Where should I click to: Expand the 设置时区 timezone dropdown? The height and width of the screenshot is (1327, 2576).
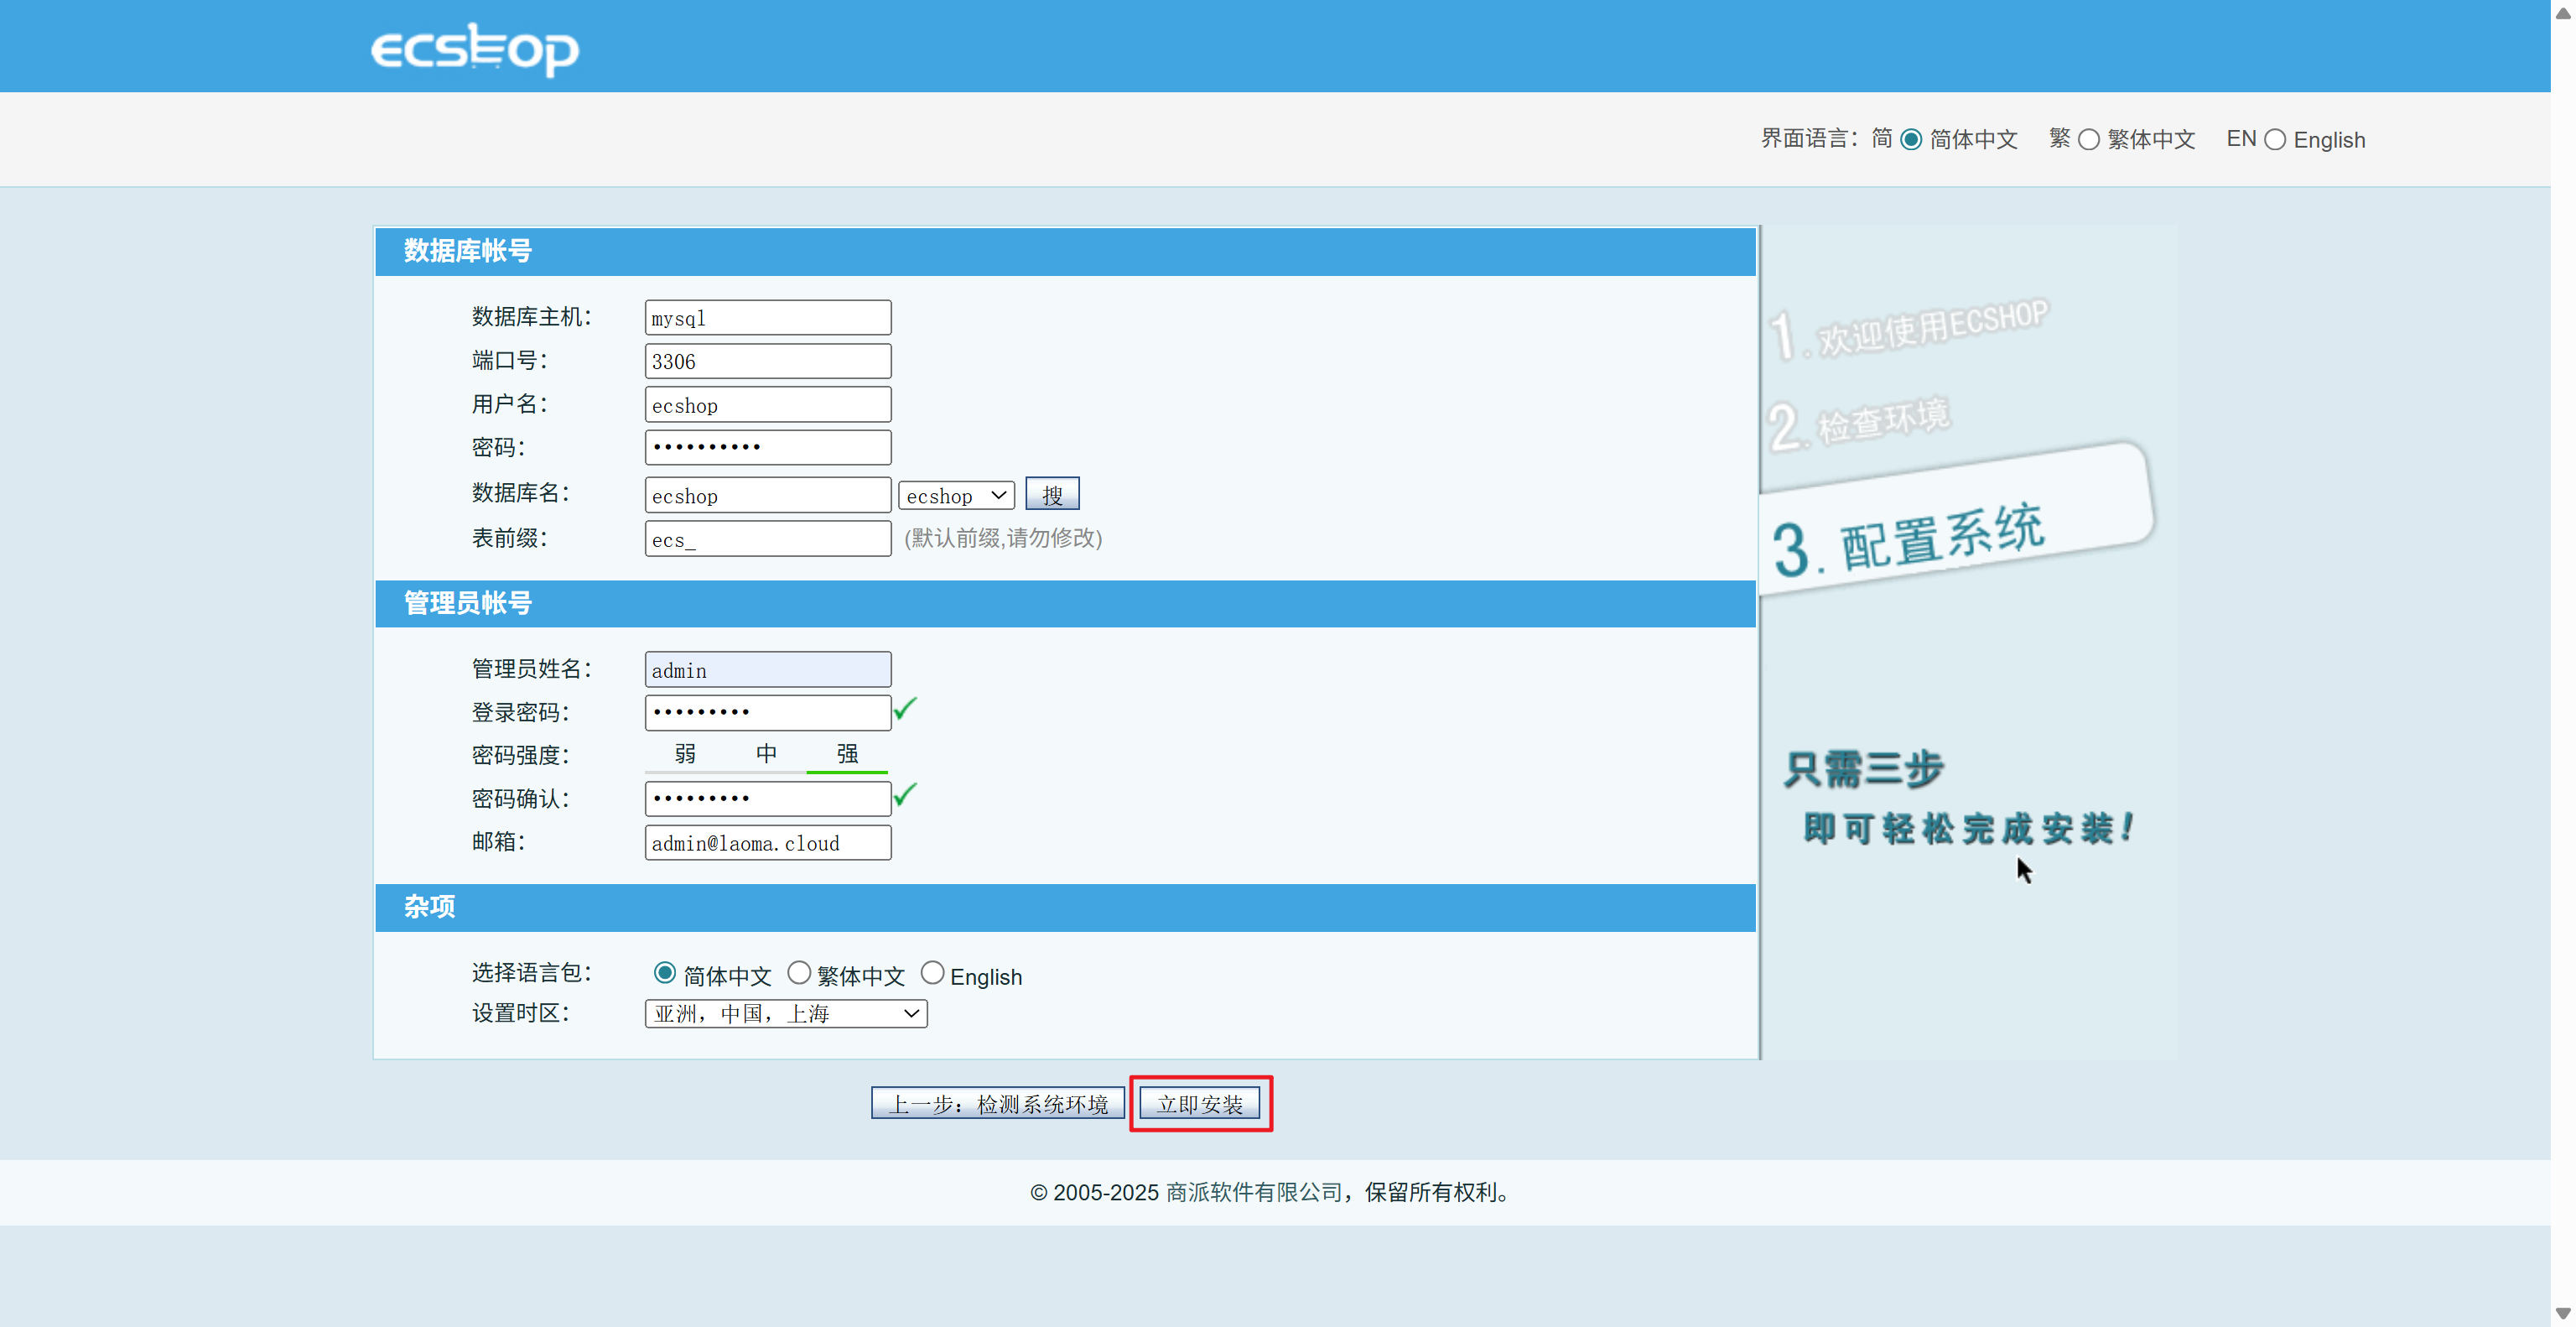pyautogui.click(x=786, y=1014)
